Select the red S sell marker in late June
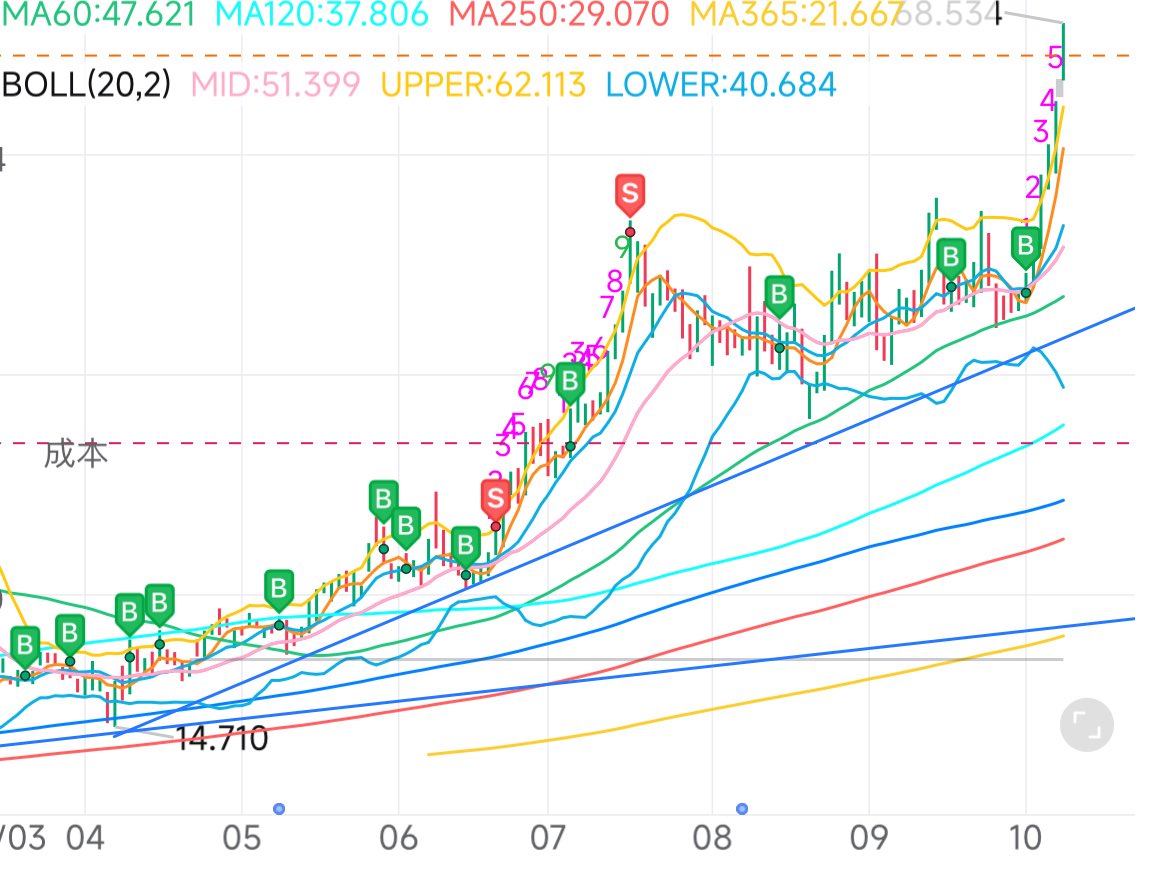The image size is (1171, 889). tap(495, 499)
